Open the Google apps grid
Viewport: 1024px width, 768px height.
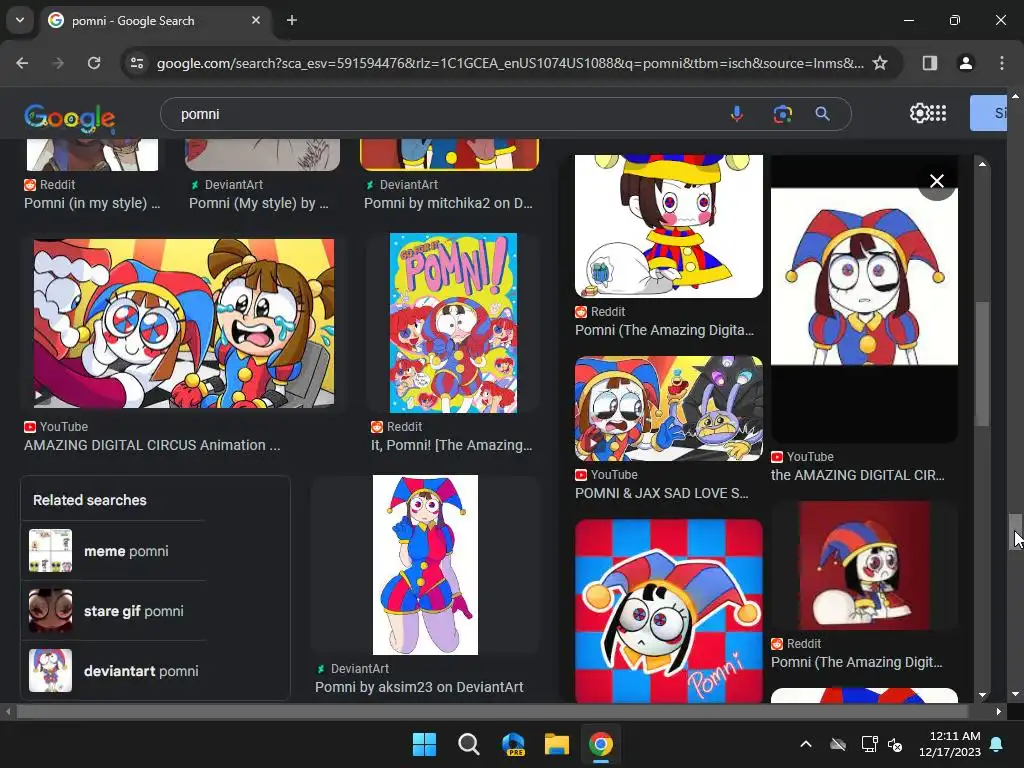point(938,113)
